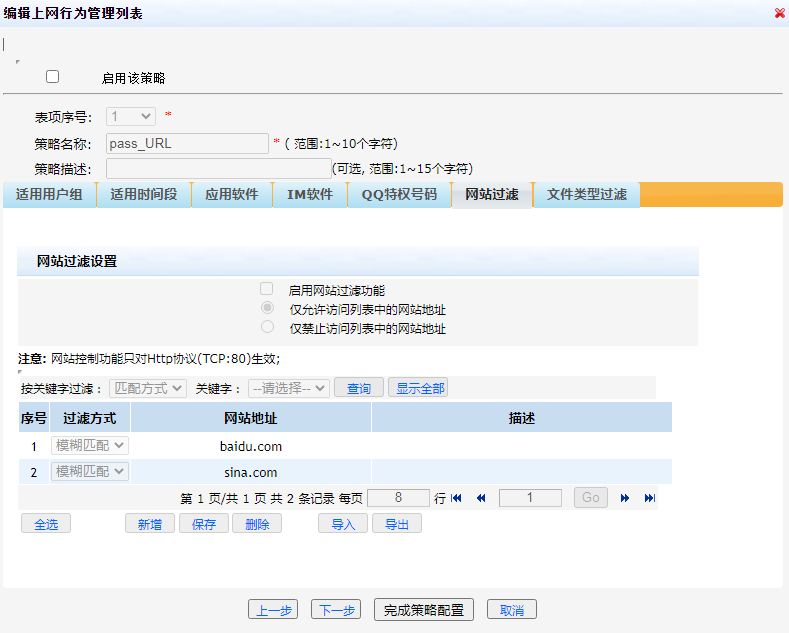The width and height of the screenshot is (789, 633).
Task: Switch to 适用用户组 tab
Action: click(49, 194)
